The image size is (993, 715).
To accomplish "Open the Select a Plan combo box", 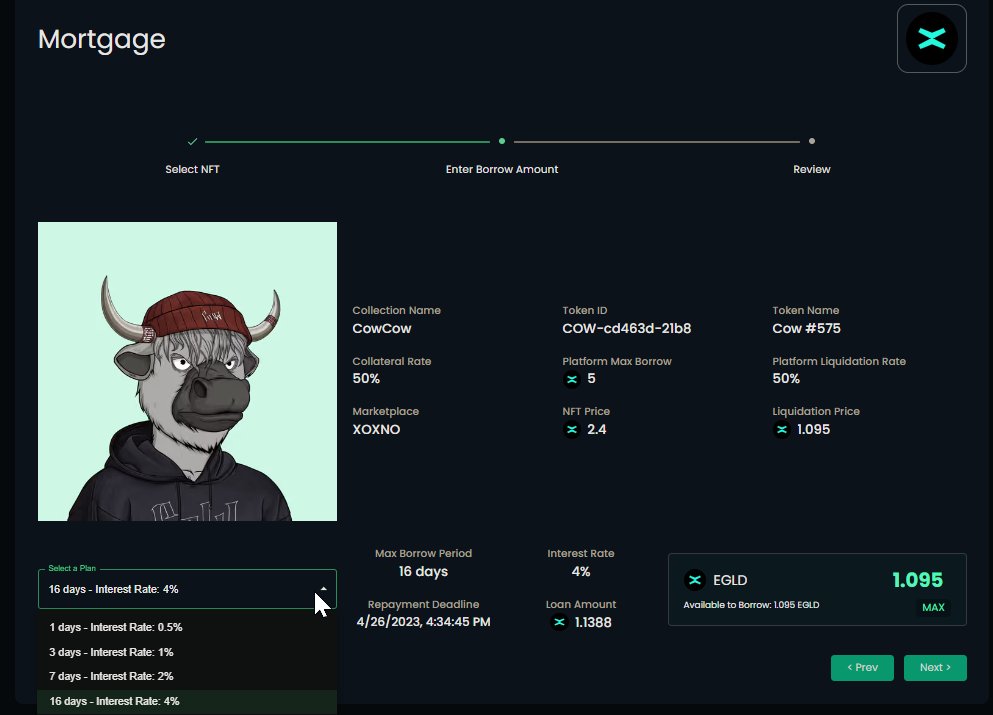I will [187, 589].
